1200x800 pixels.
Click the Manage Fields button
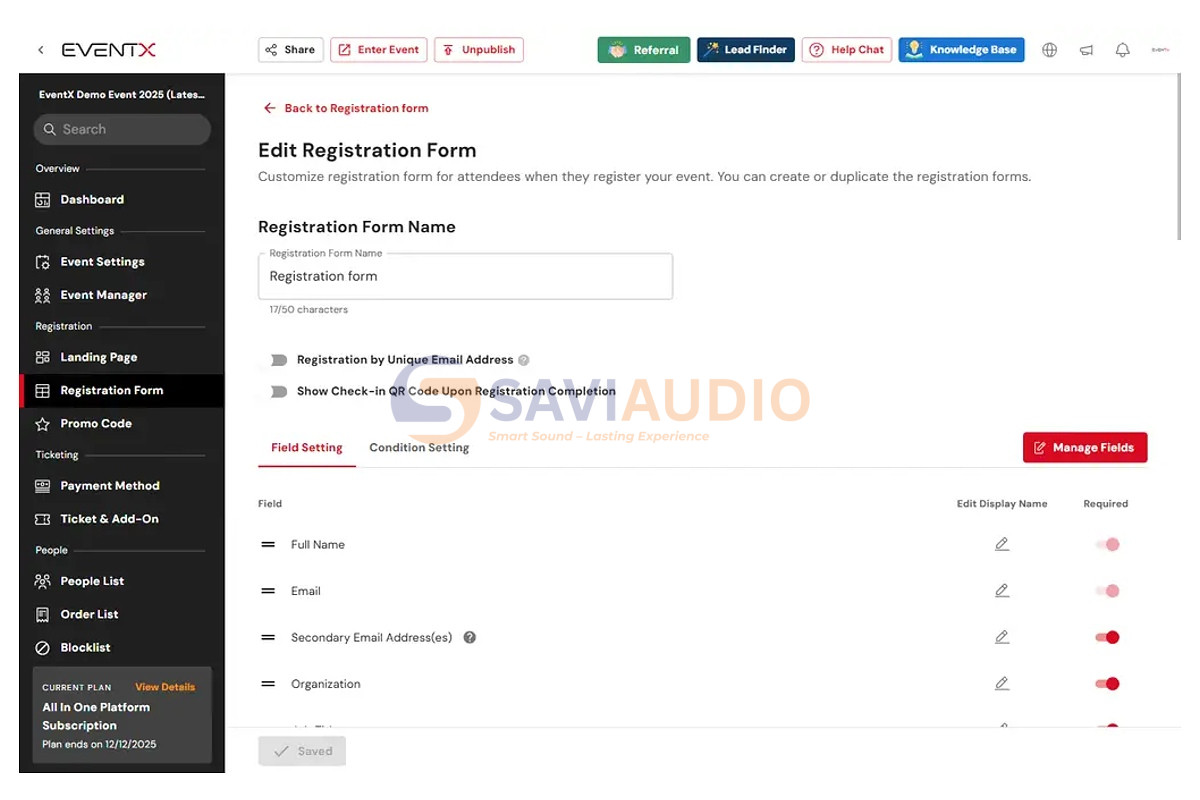point(1085,448)
